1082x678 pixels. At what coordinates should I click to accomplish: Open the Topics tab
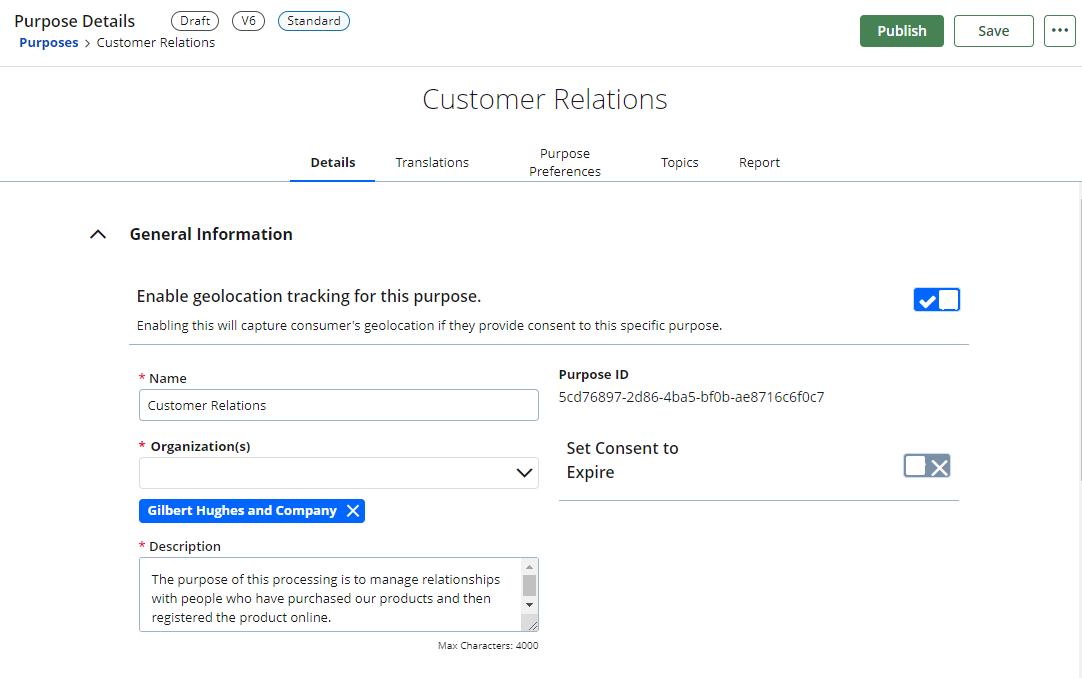pos(679,162)
